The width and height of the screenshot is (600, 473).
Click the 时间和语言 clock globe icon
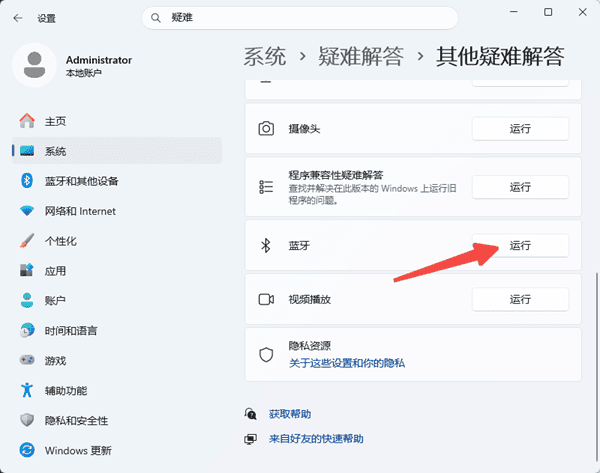[x=27, y=330]
